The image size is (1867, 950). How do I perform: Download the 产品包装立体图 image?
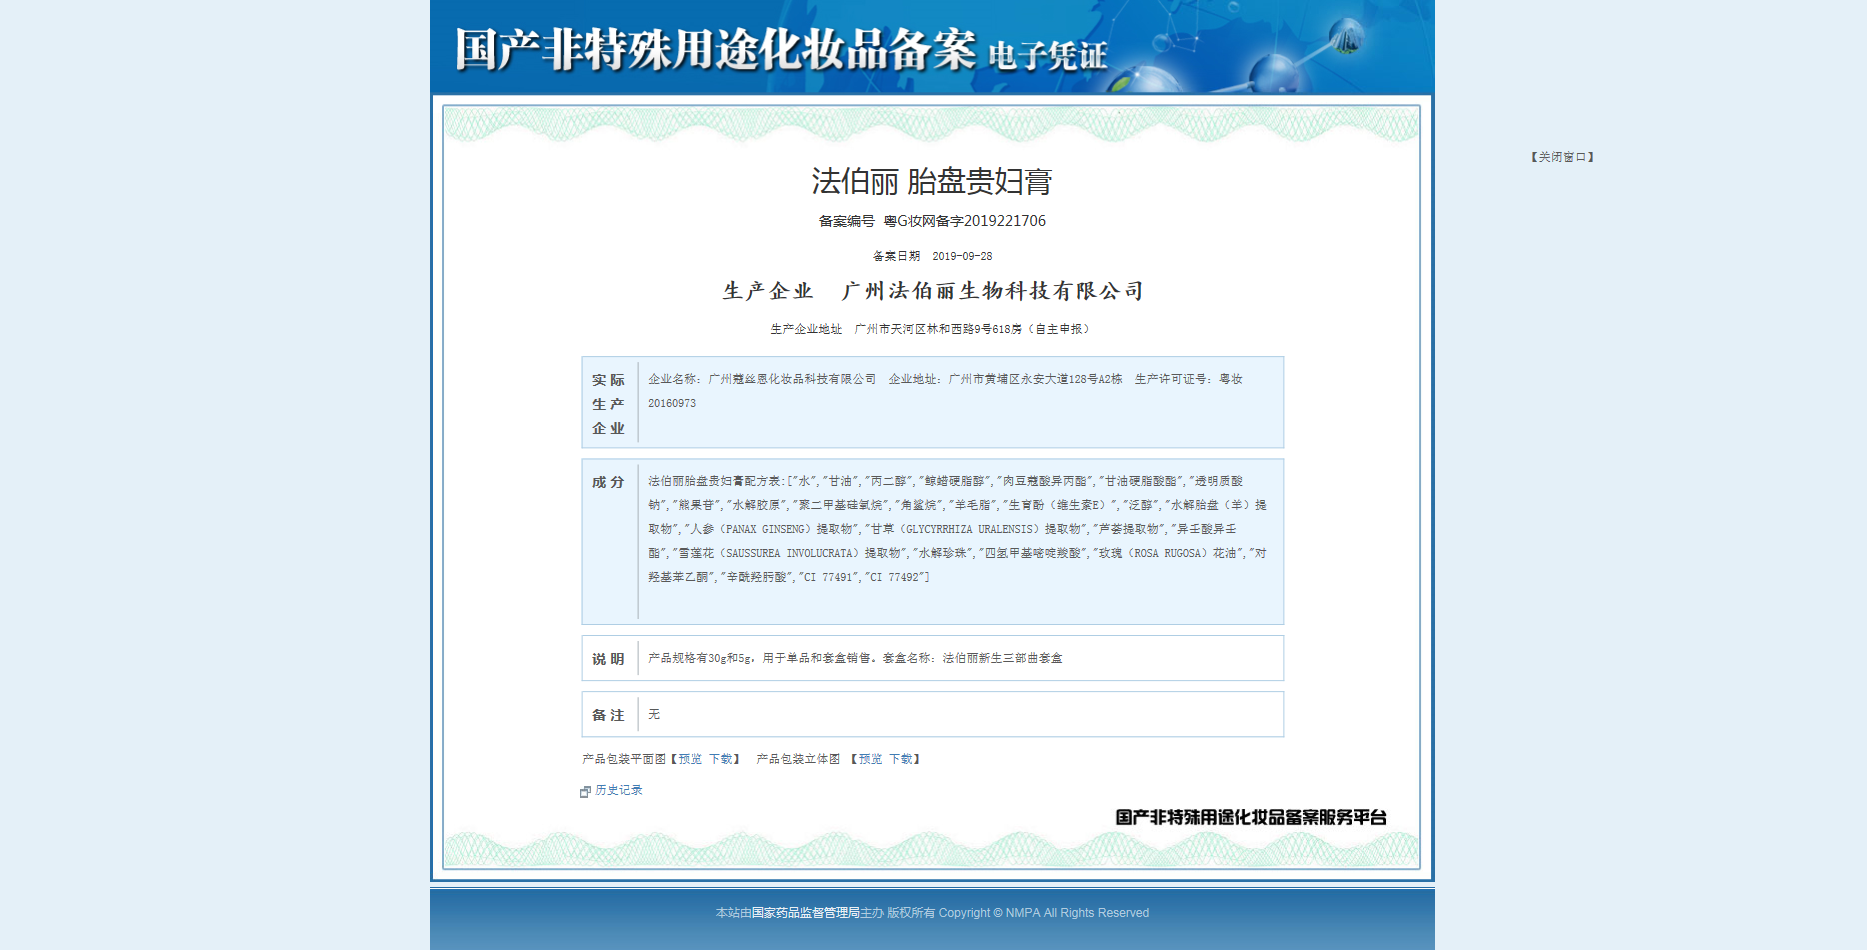901,759
